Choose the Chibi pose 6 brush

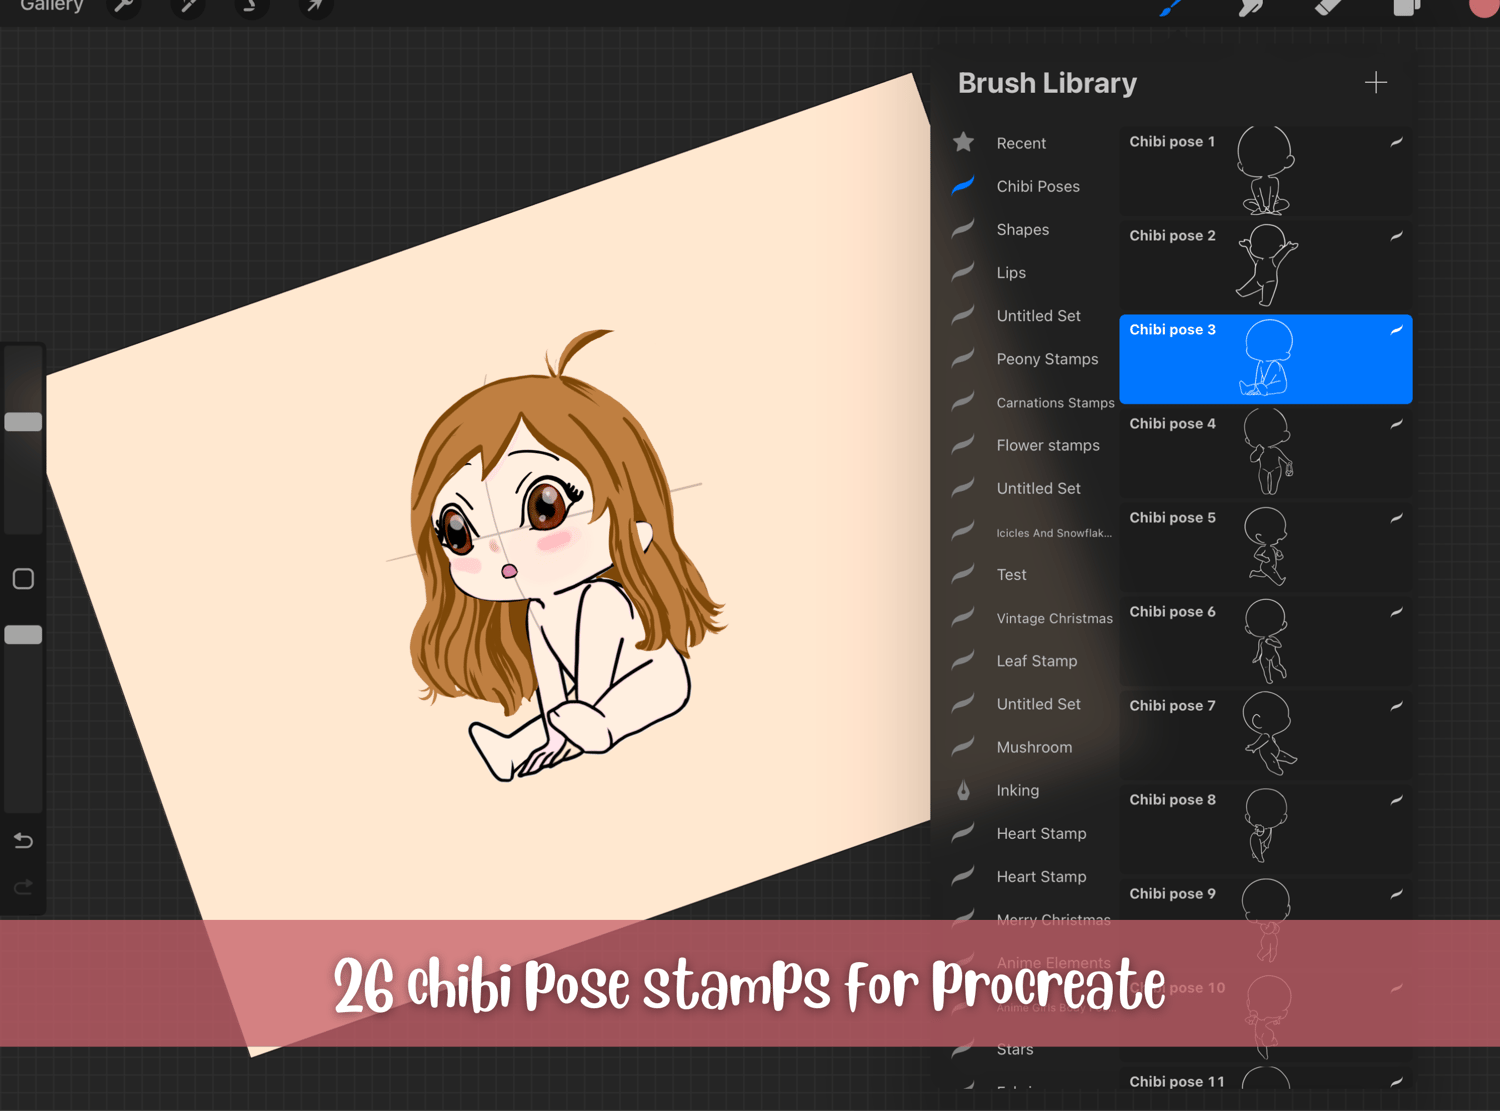tap(1265, 640)
